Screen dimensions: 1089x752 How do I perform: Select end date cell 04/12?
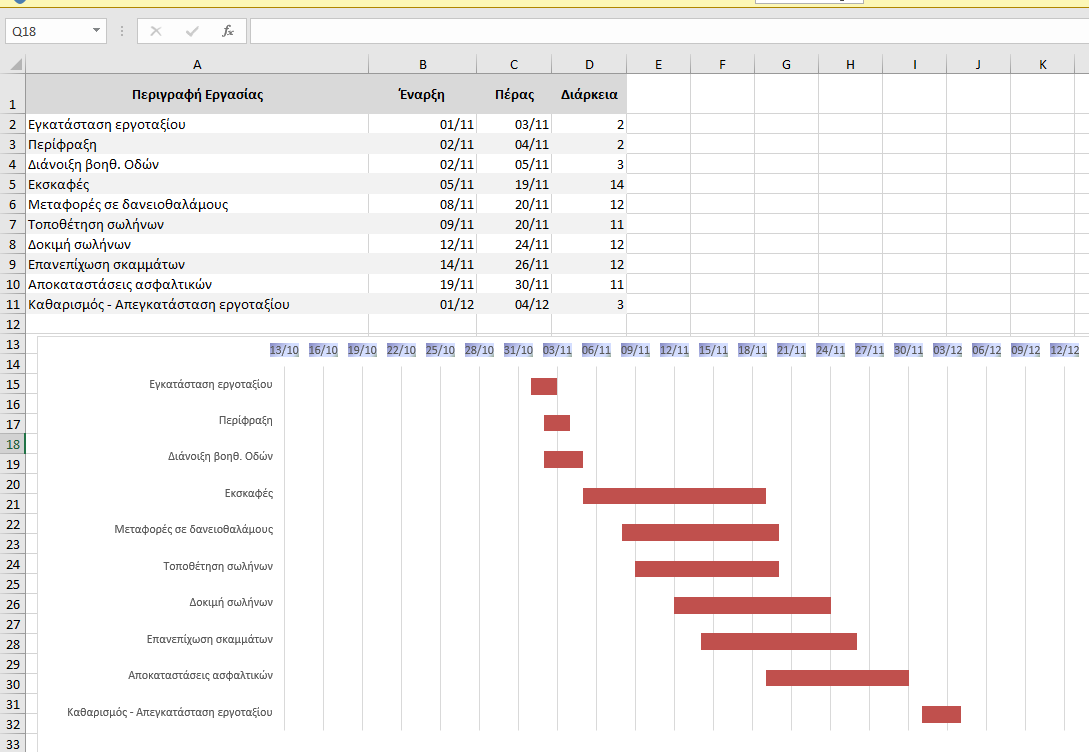514,305
